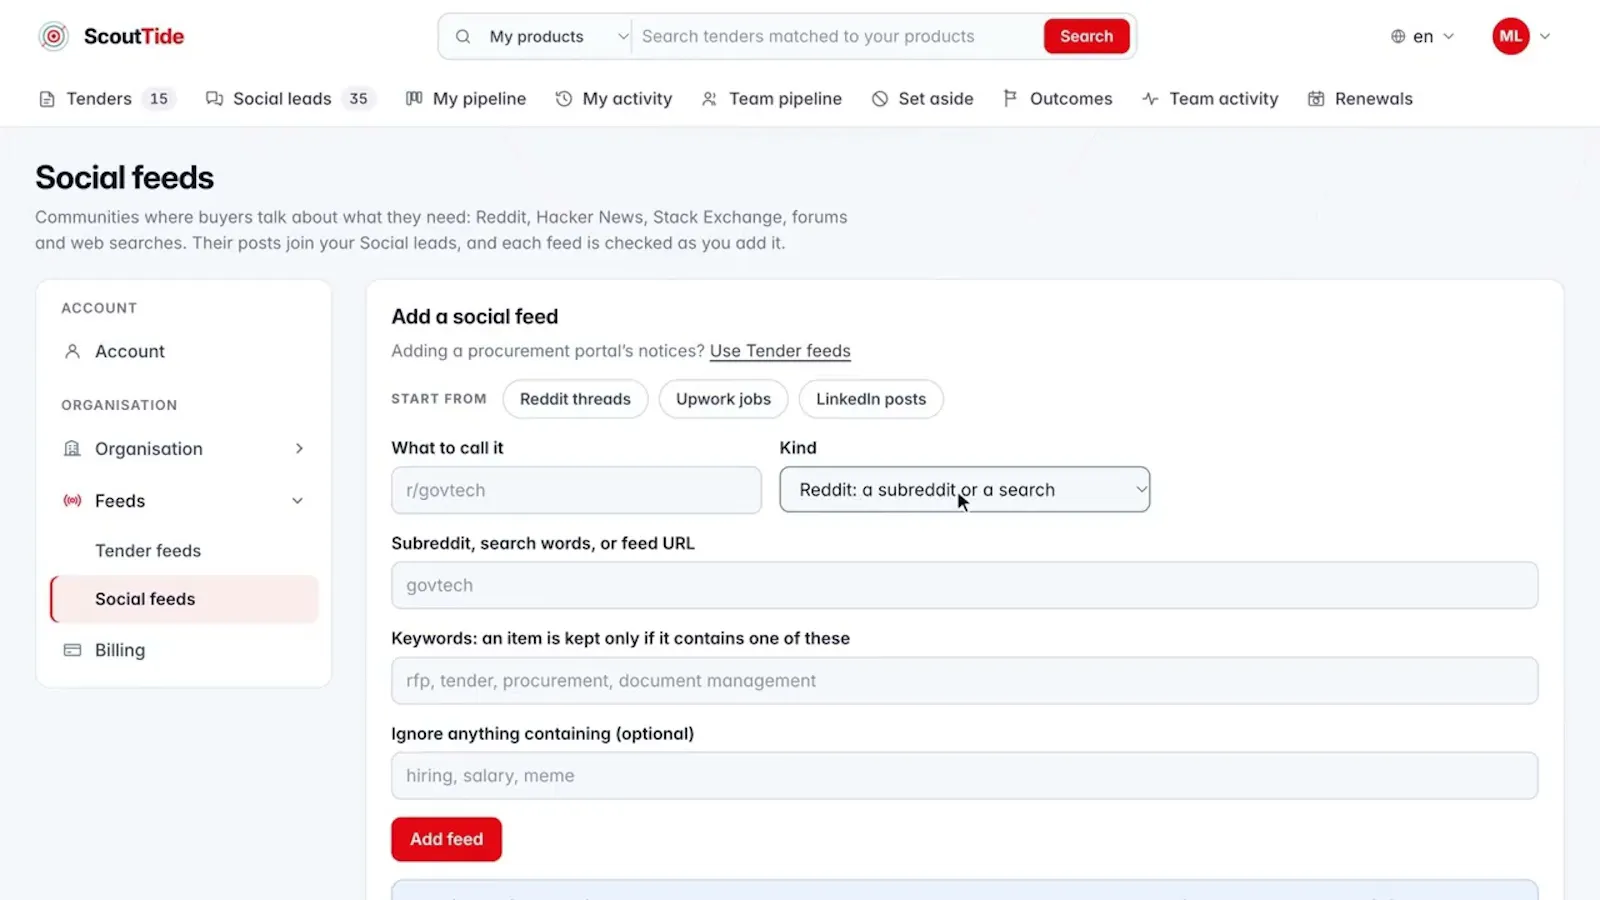Click the Team pipeline person icon

coord(709,99)
